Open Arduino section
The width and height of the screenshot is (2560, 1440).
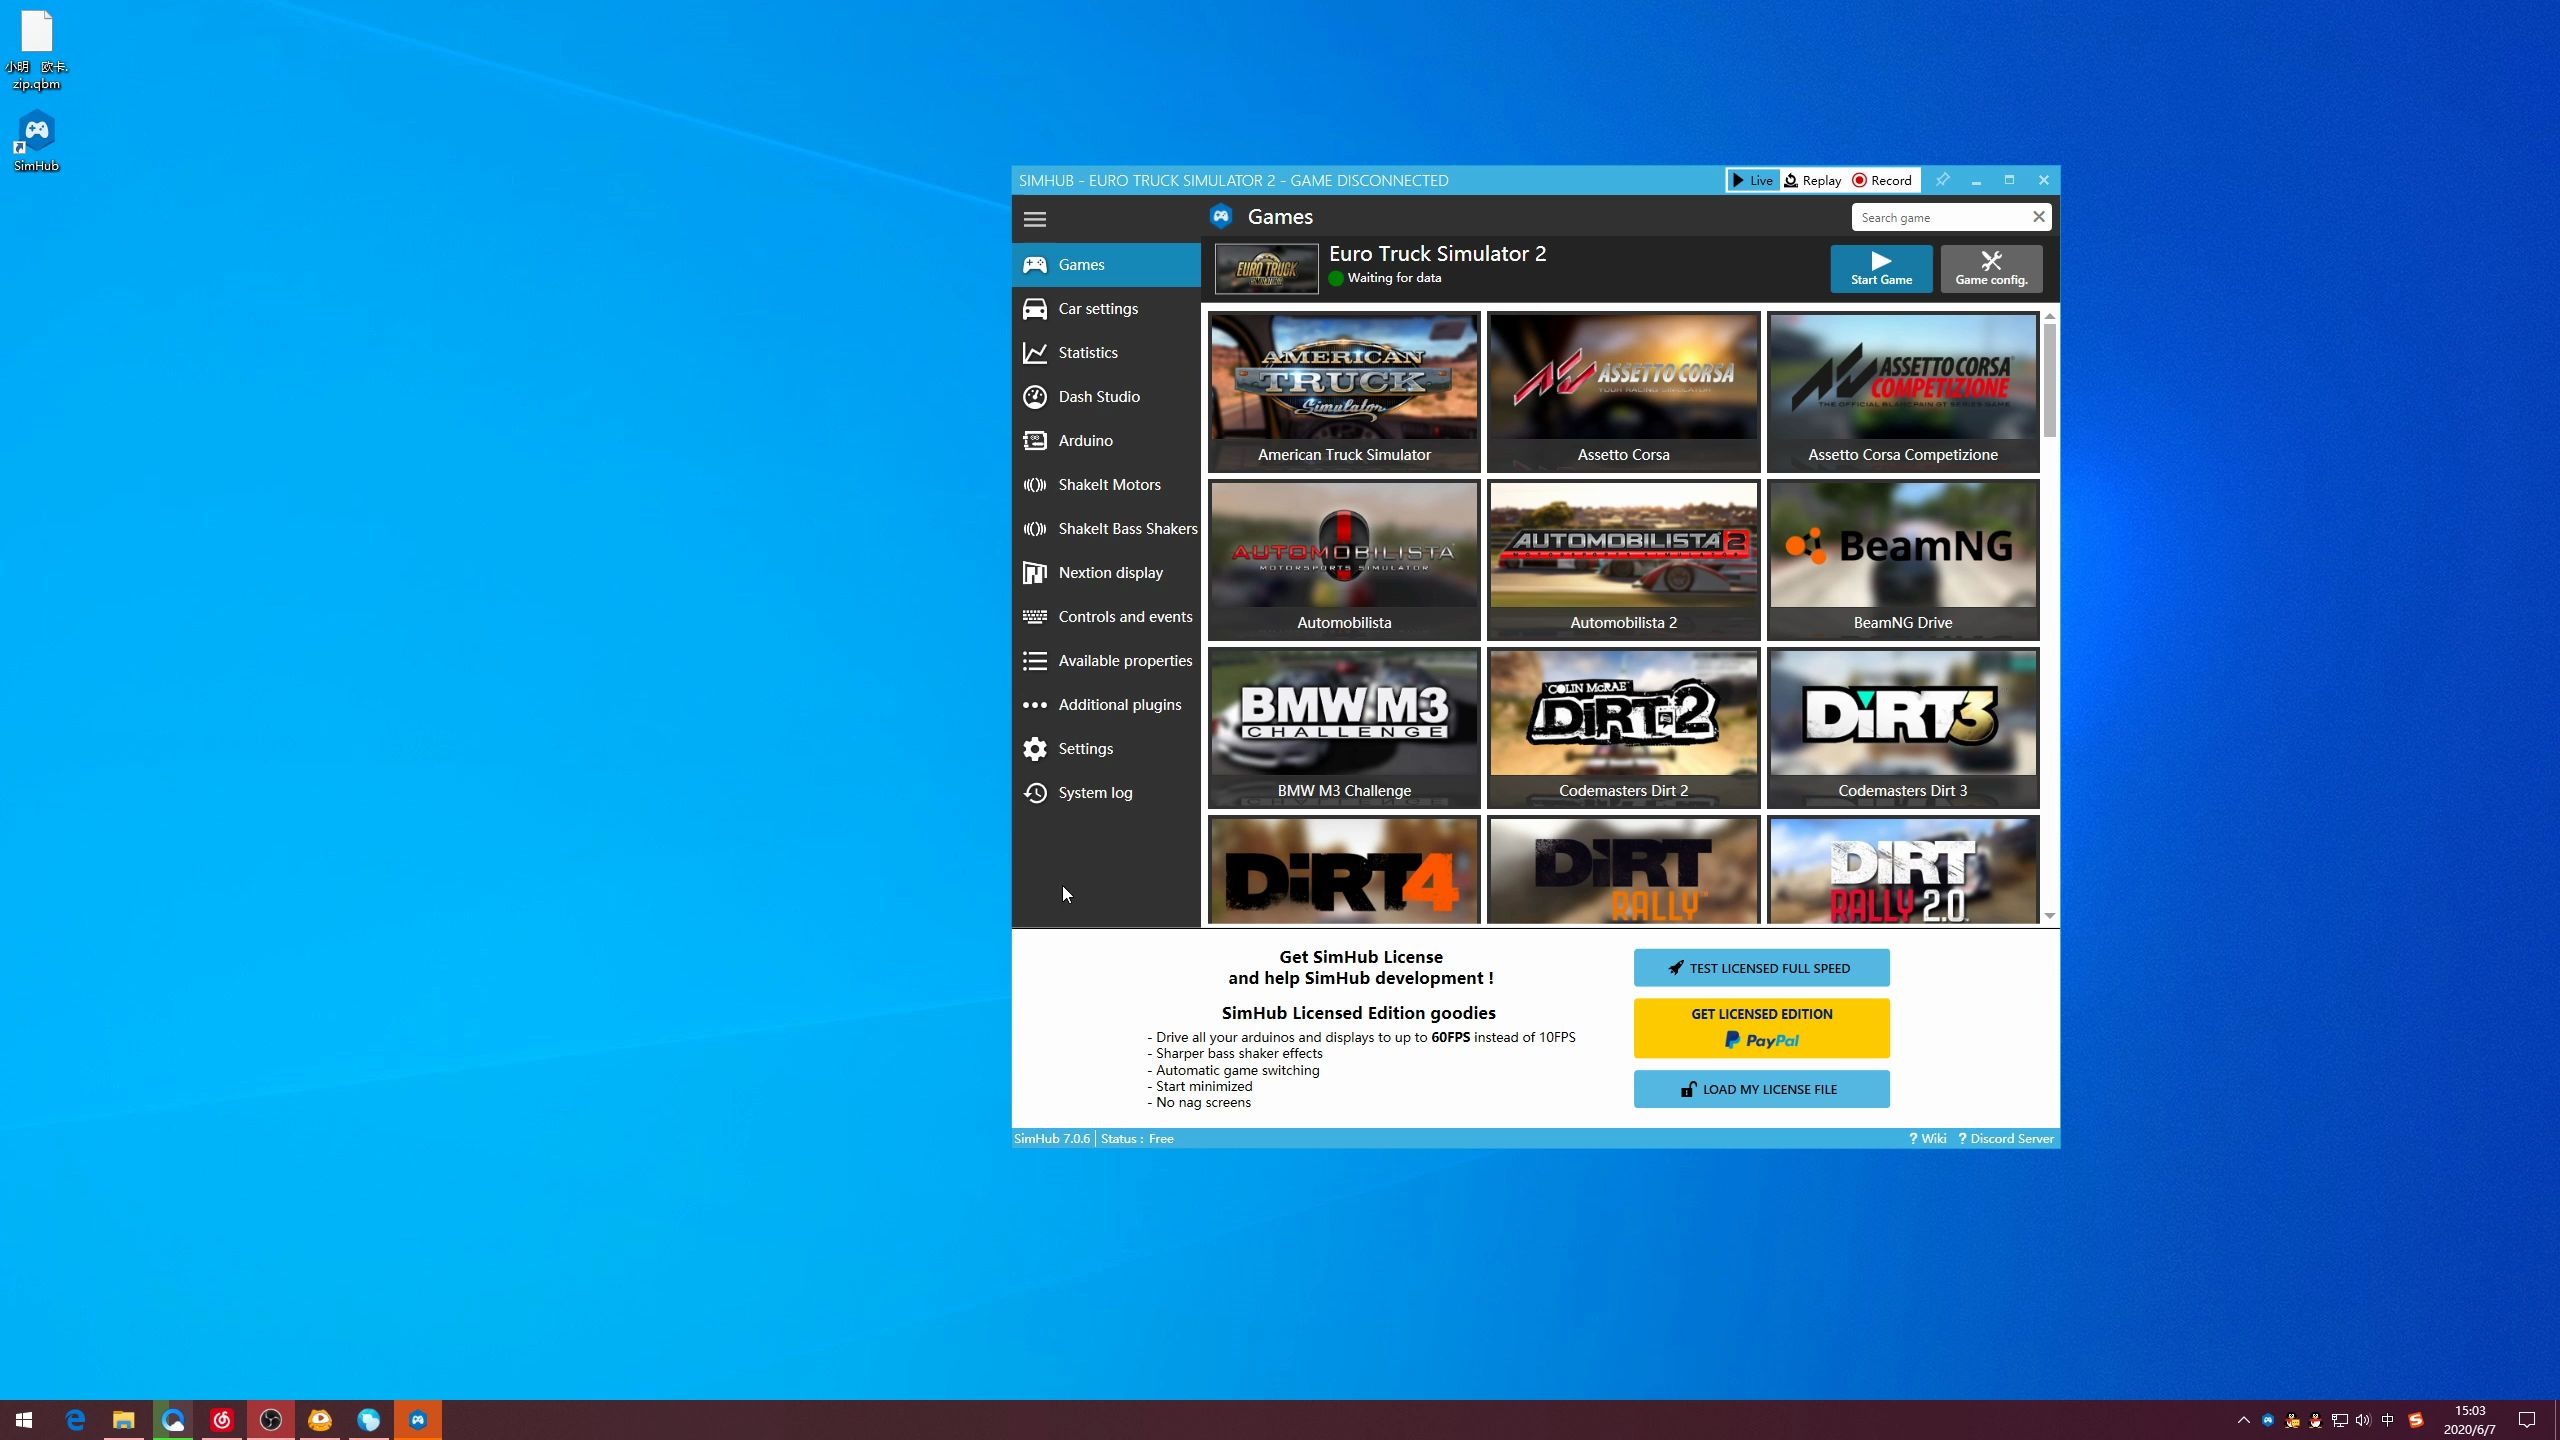pyautogui.click(x=1106, y=441)
